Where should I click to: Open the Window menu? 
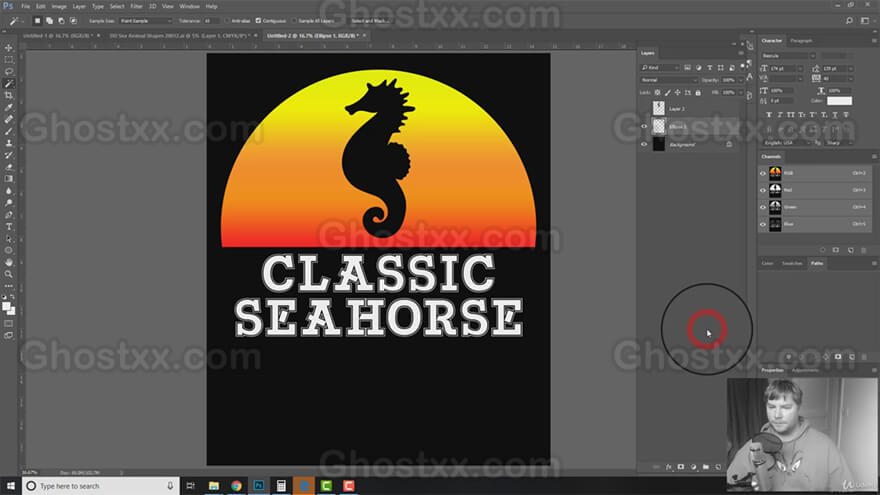189,6
